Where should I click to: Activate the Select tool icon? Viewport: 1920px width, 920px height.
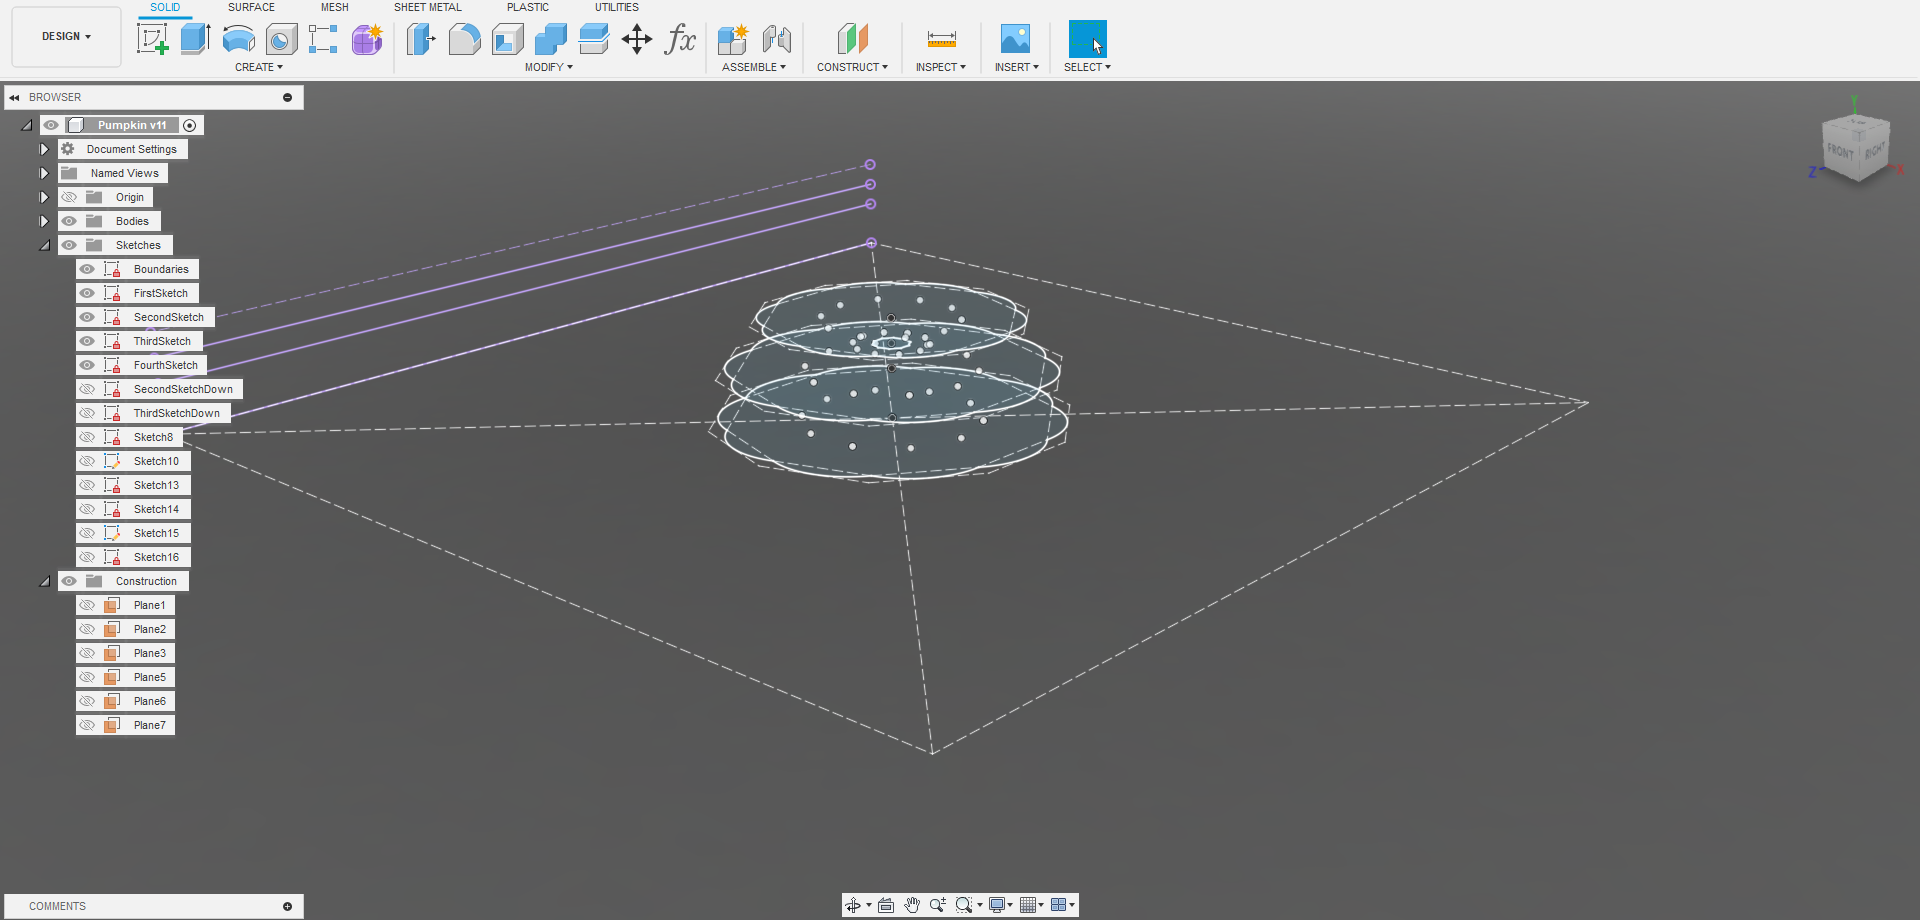1087,40
